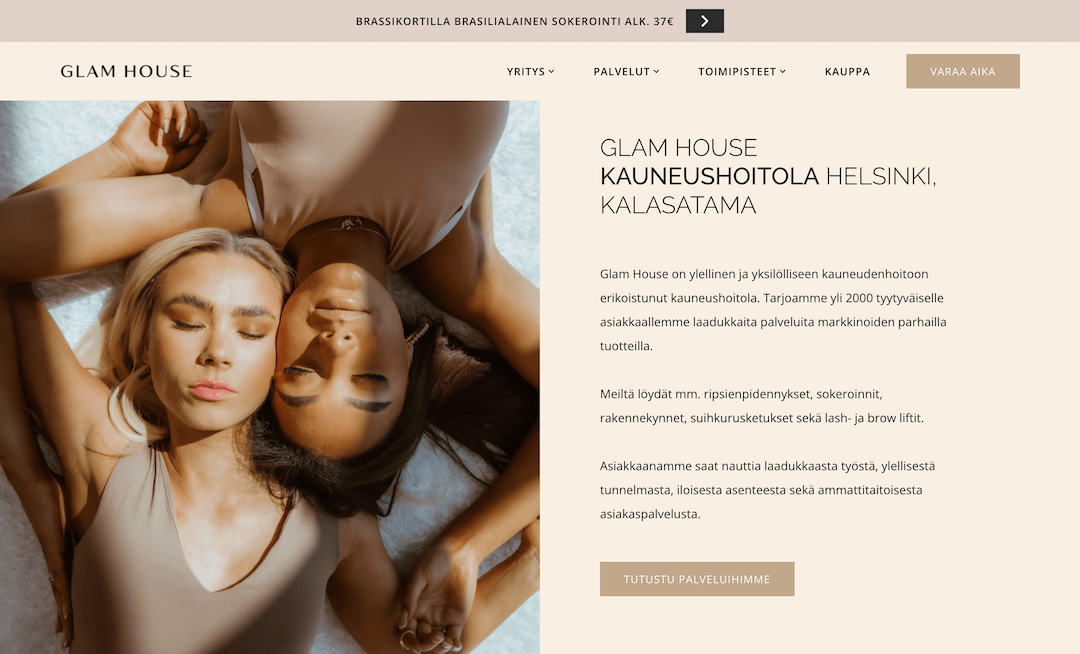Expand the TOIMIPISTEET dropdown chevron

[783, 72]
